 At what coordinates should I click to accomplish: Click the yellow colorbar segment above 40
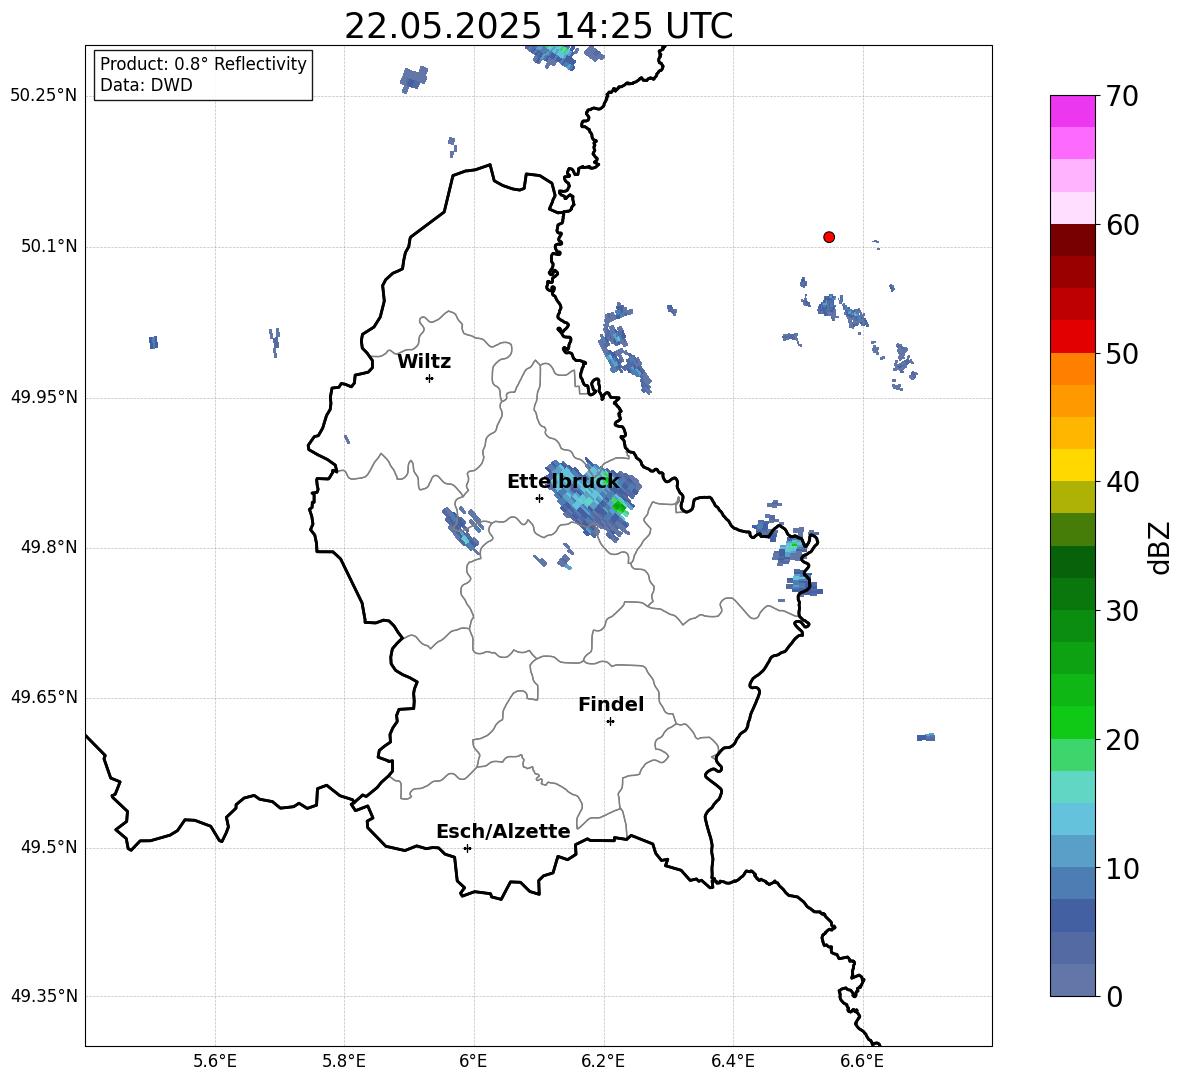click(x=1073, y=465)
